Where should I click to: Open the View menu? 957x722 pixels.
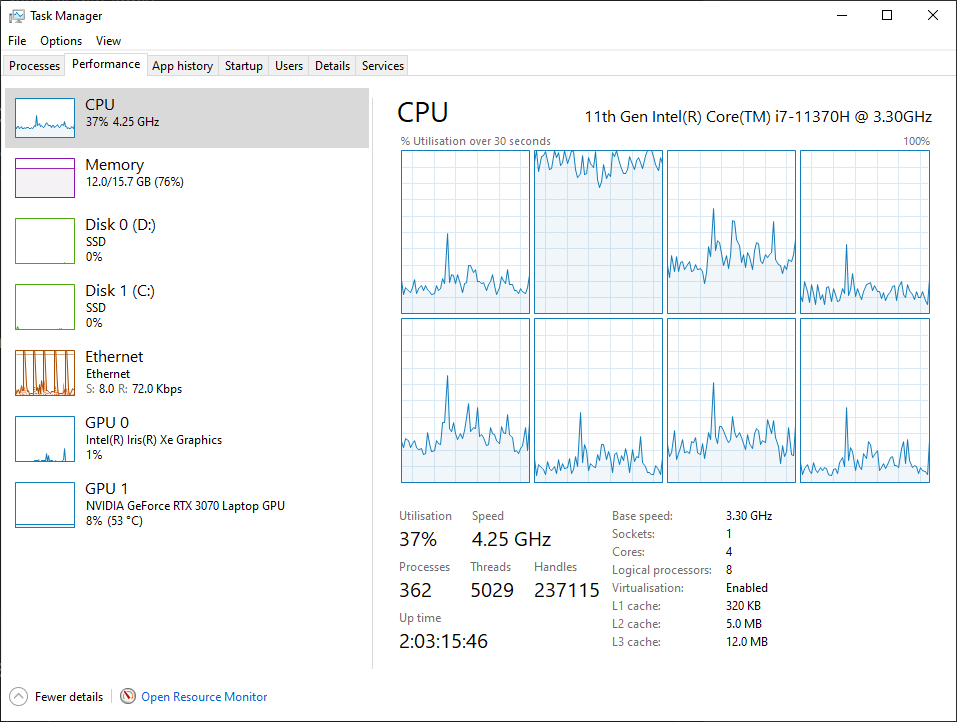[x=108, y=41]
